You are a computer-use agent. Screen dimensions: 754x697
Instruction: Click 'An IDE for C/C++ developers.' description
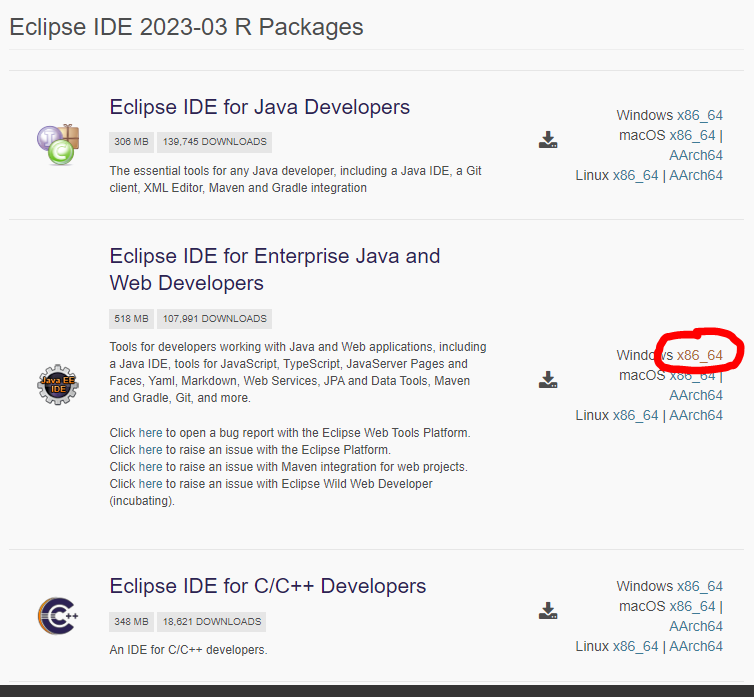click(x=188, y=650)
